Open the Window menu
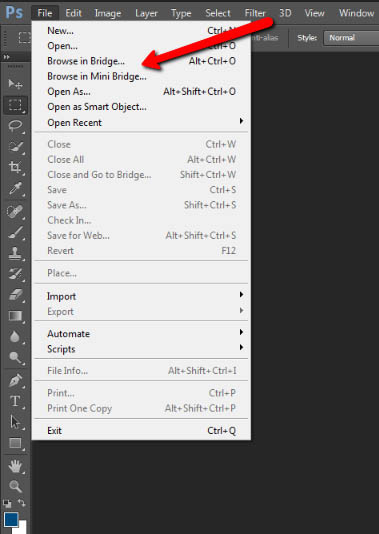Viewport: 379px width, 534px height. 356,13
